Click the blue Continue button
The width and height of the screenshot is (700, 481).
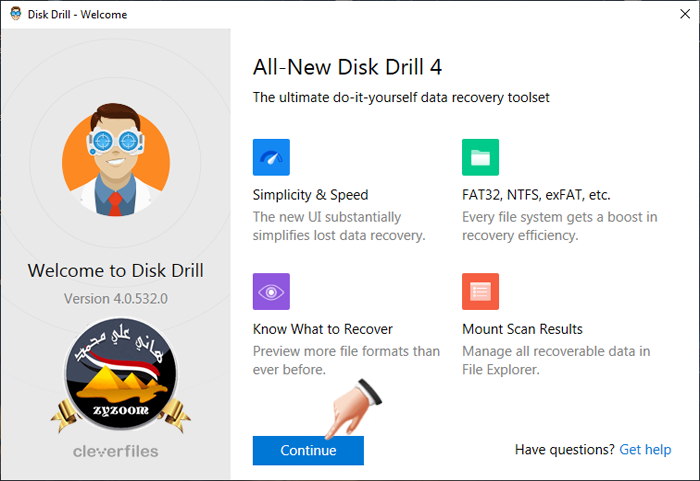308,450
